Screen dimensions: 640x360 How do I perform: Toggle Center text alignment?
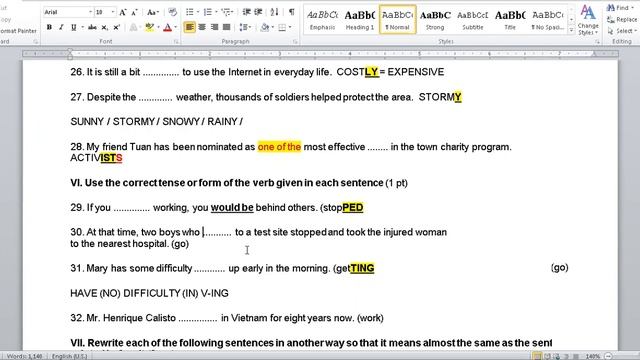tap(202, 27)
